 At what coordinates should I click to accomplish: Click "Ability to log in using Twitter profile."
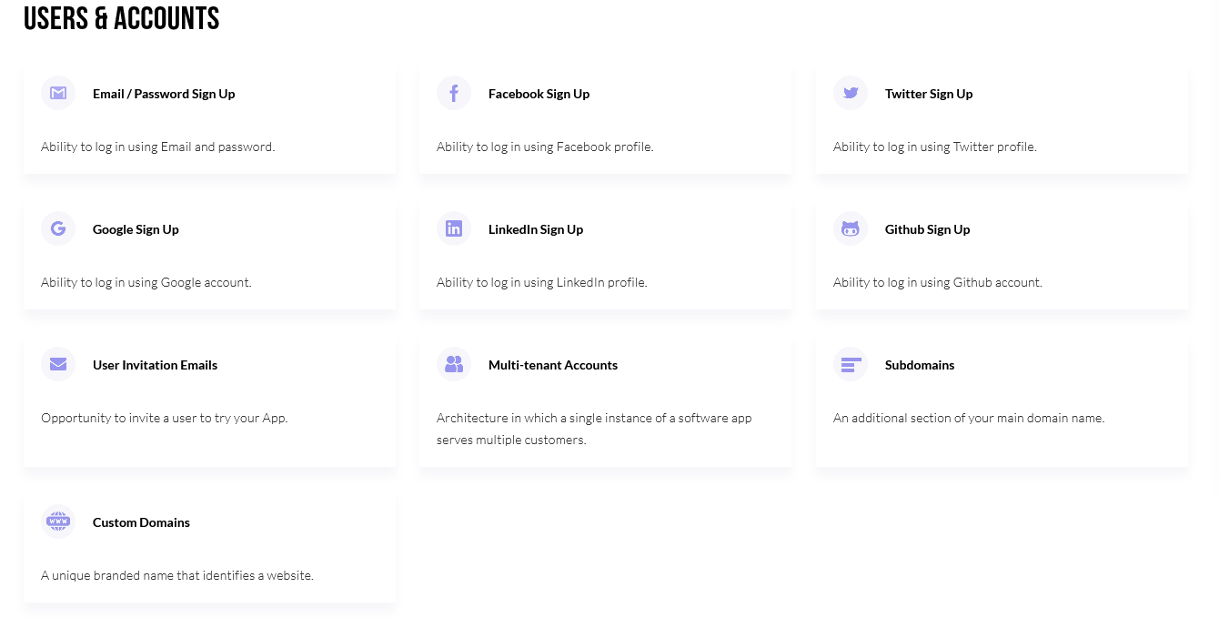[x=935, y=147]
